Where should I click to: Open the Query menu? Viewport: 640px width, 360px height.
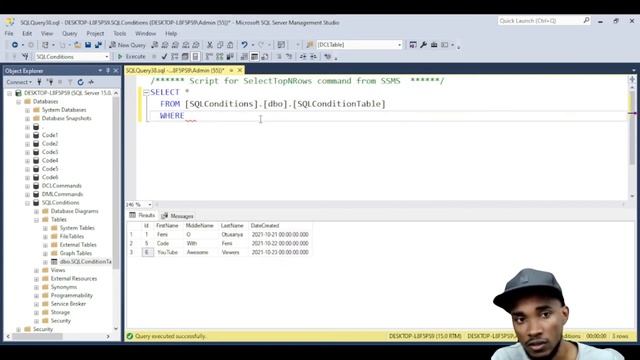(70, 33)
